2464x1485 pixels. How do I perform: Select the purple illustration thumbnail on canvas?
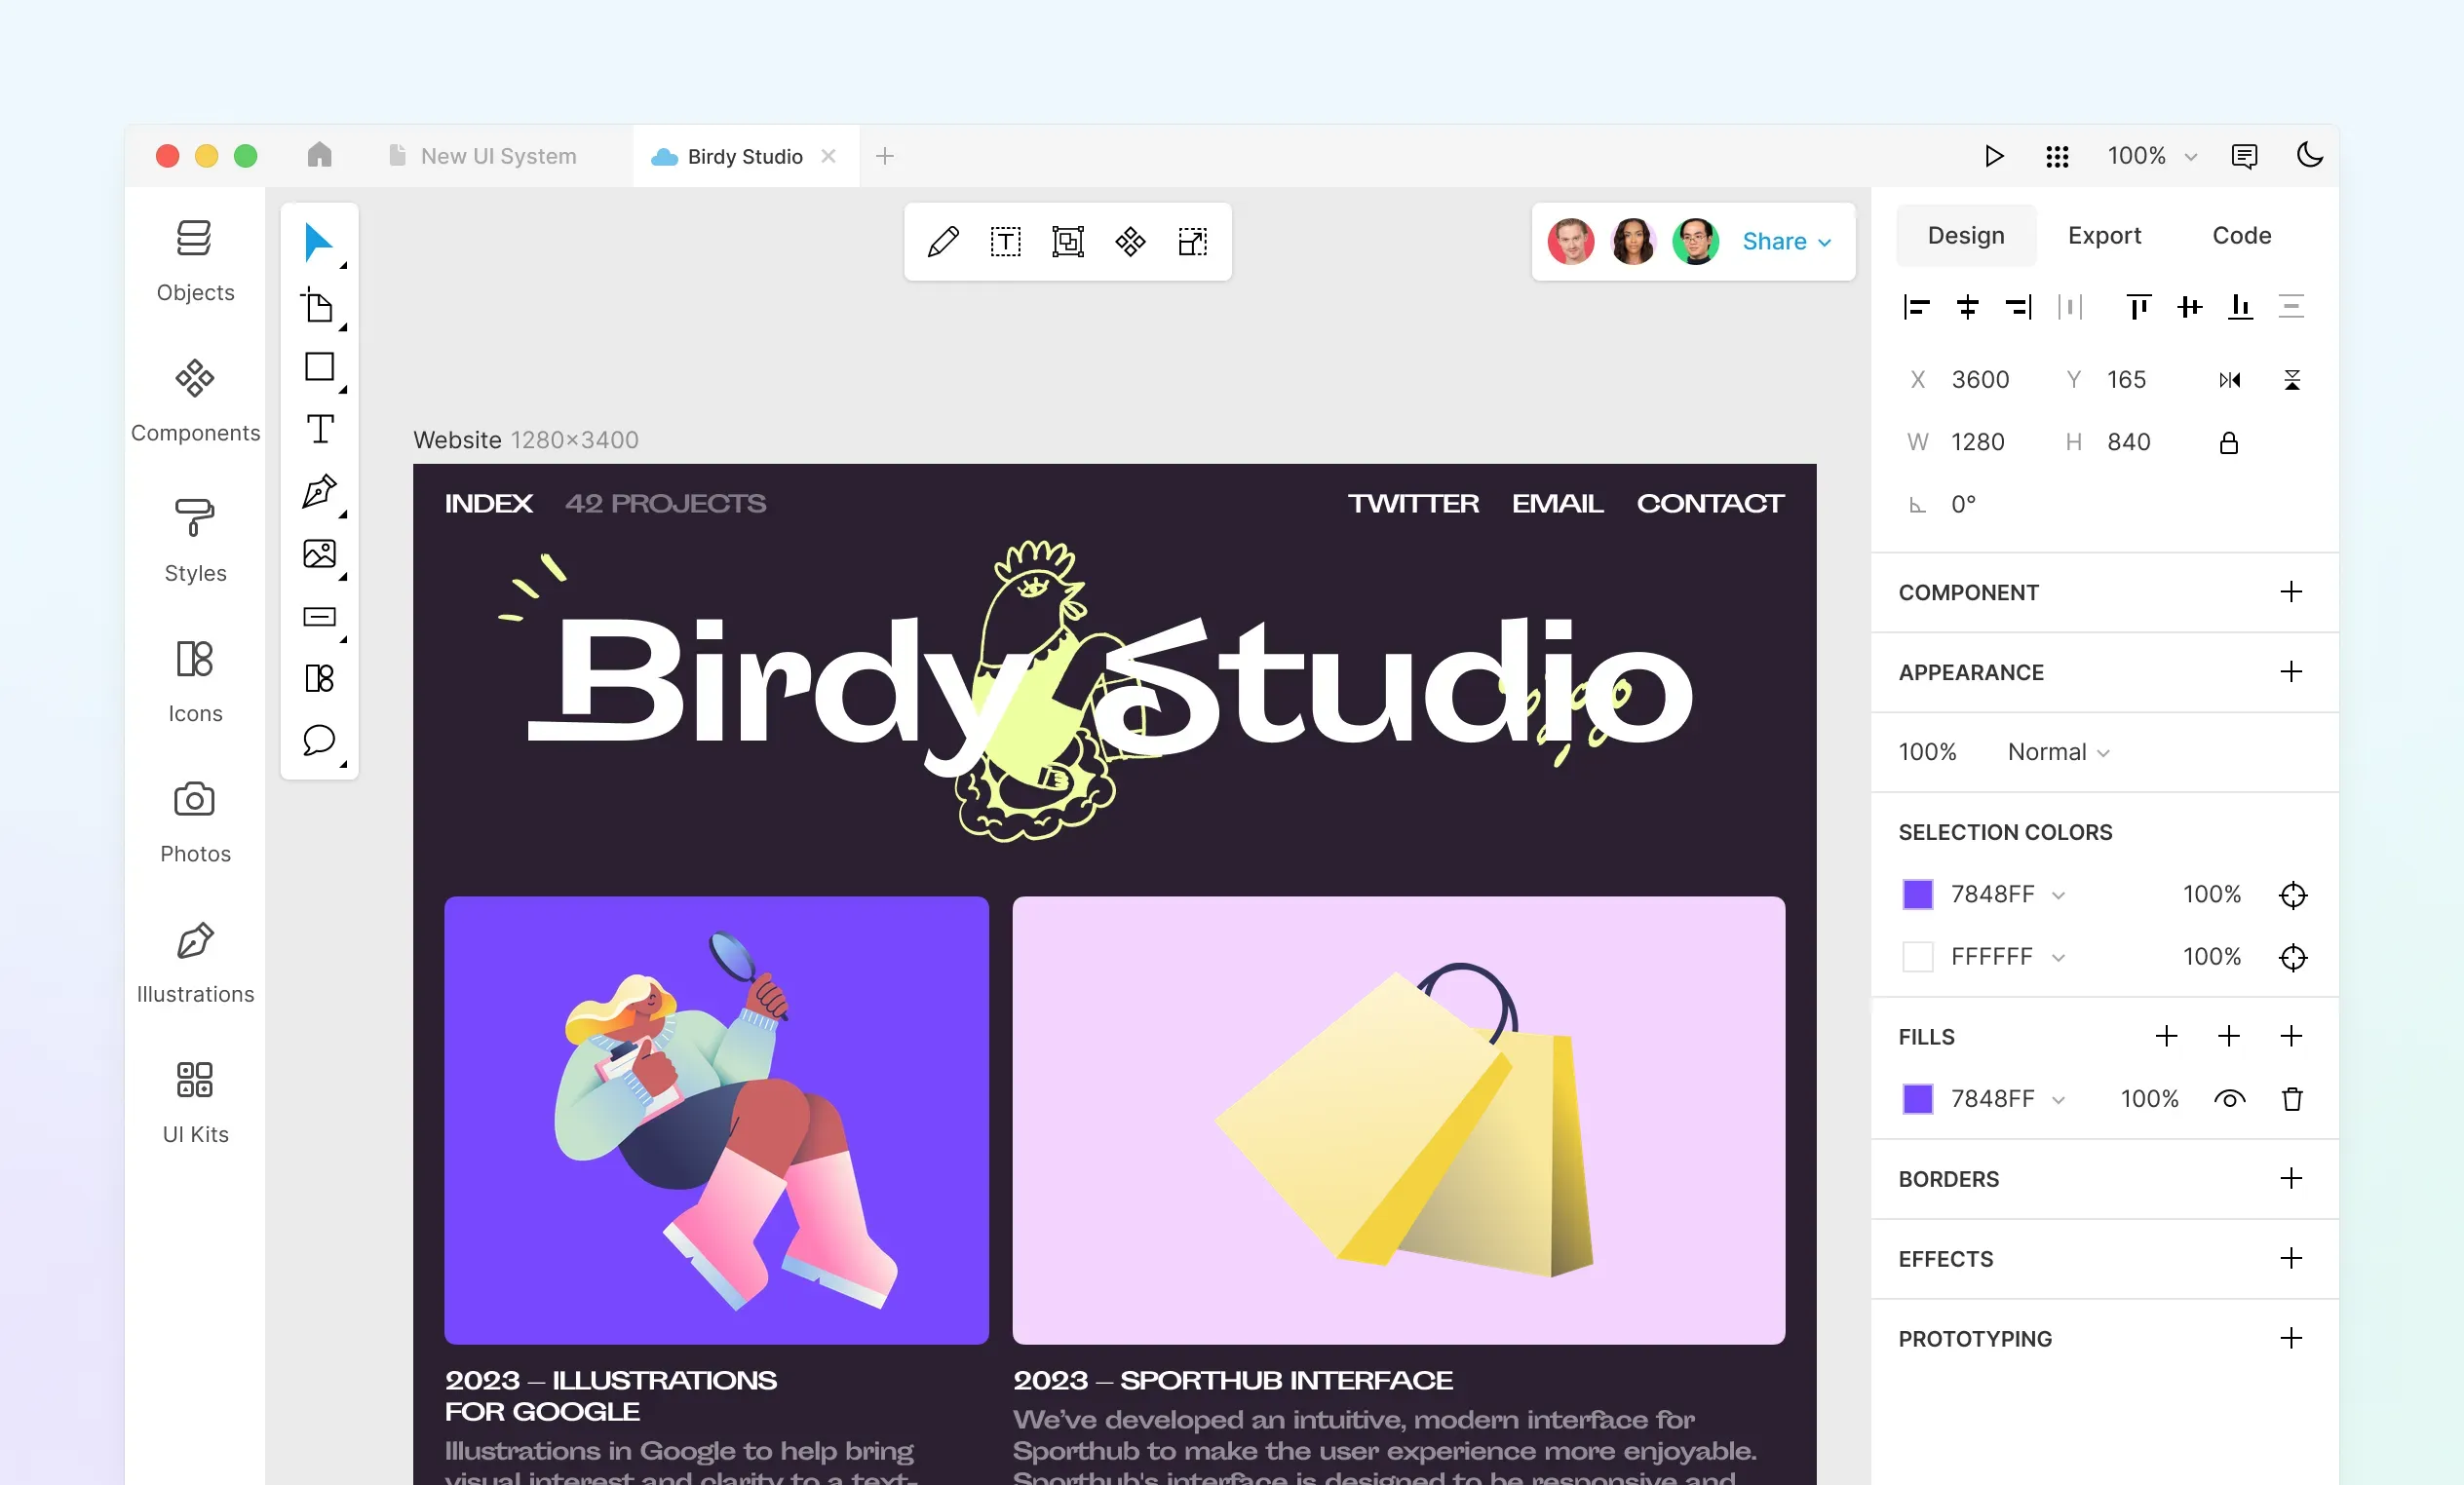716,1120
